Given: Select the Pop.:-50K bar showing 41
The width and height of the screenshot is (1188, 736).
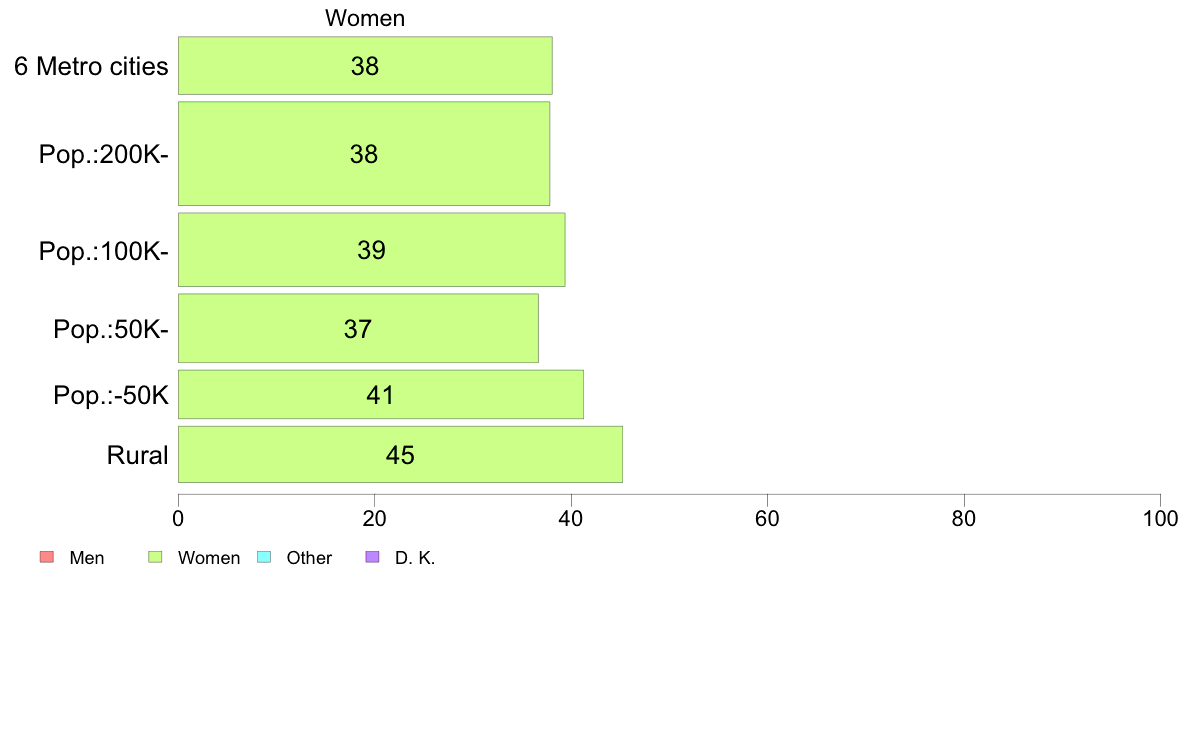Looking at the screenshot, I should click(x=380, y=394).
